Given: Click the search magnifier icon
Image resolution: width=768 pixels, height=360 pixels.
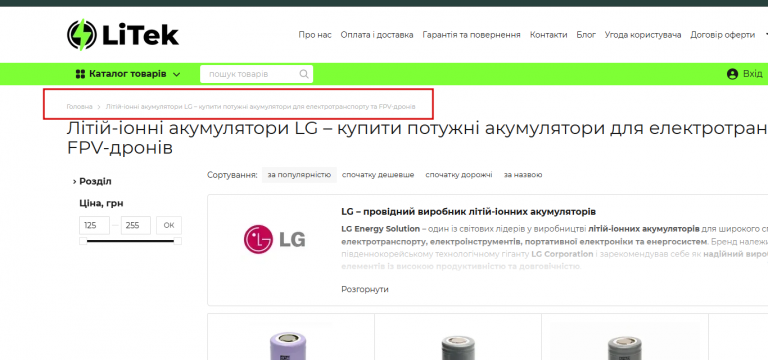Looking at the screenshot, I should coord(304,74).
